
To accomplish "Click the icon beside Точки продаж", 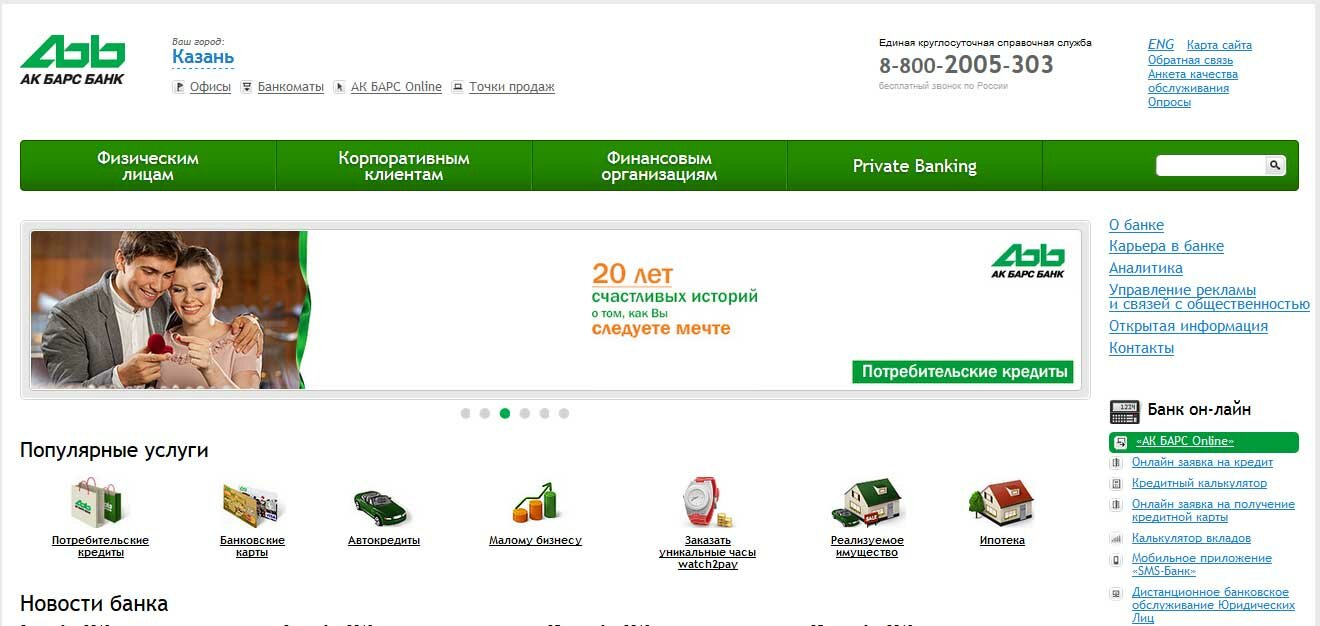I will click(x=457, y=87).
